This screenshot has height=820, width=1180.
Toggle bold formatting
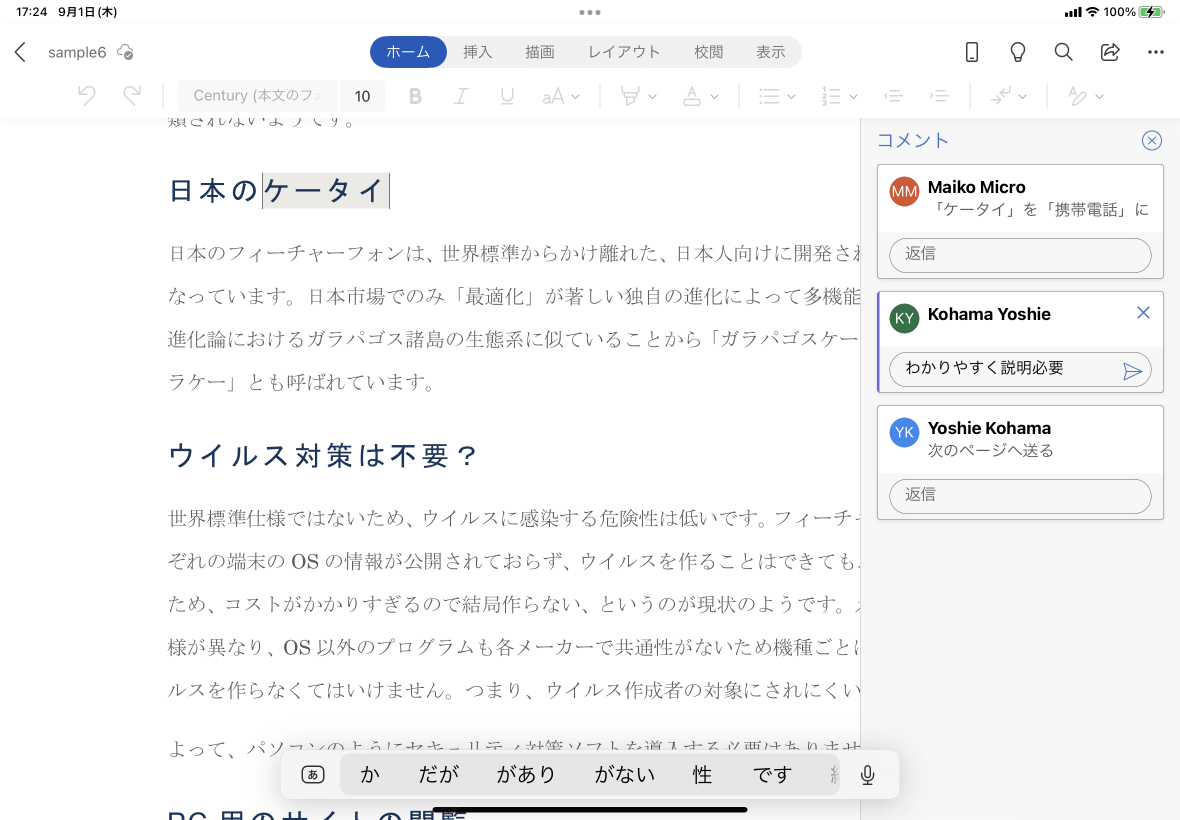click(415, 96)
